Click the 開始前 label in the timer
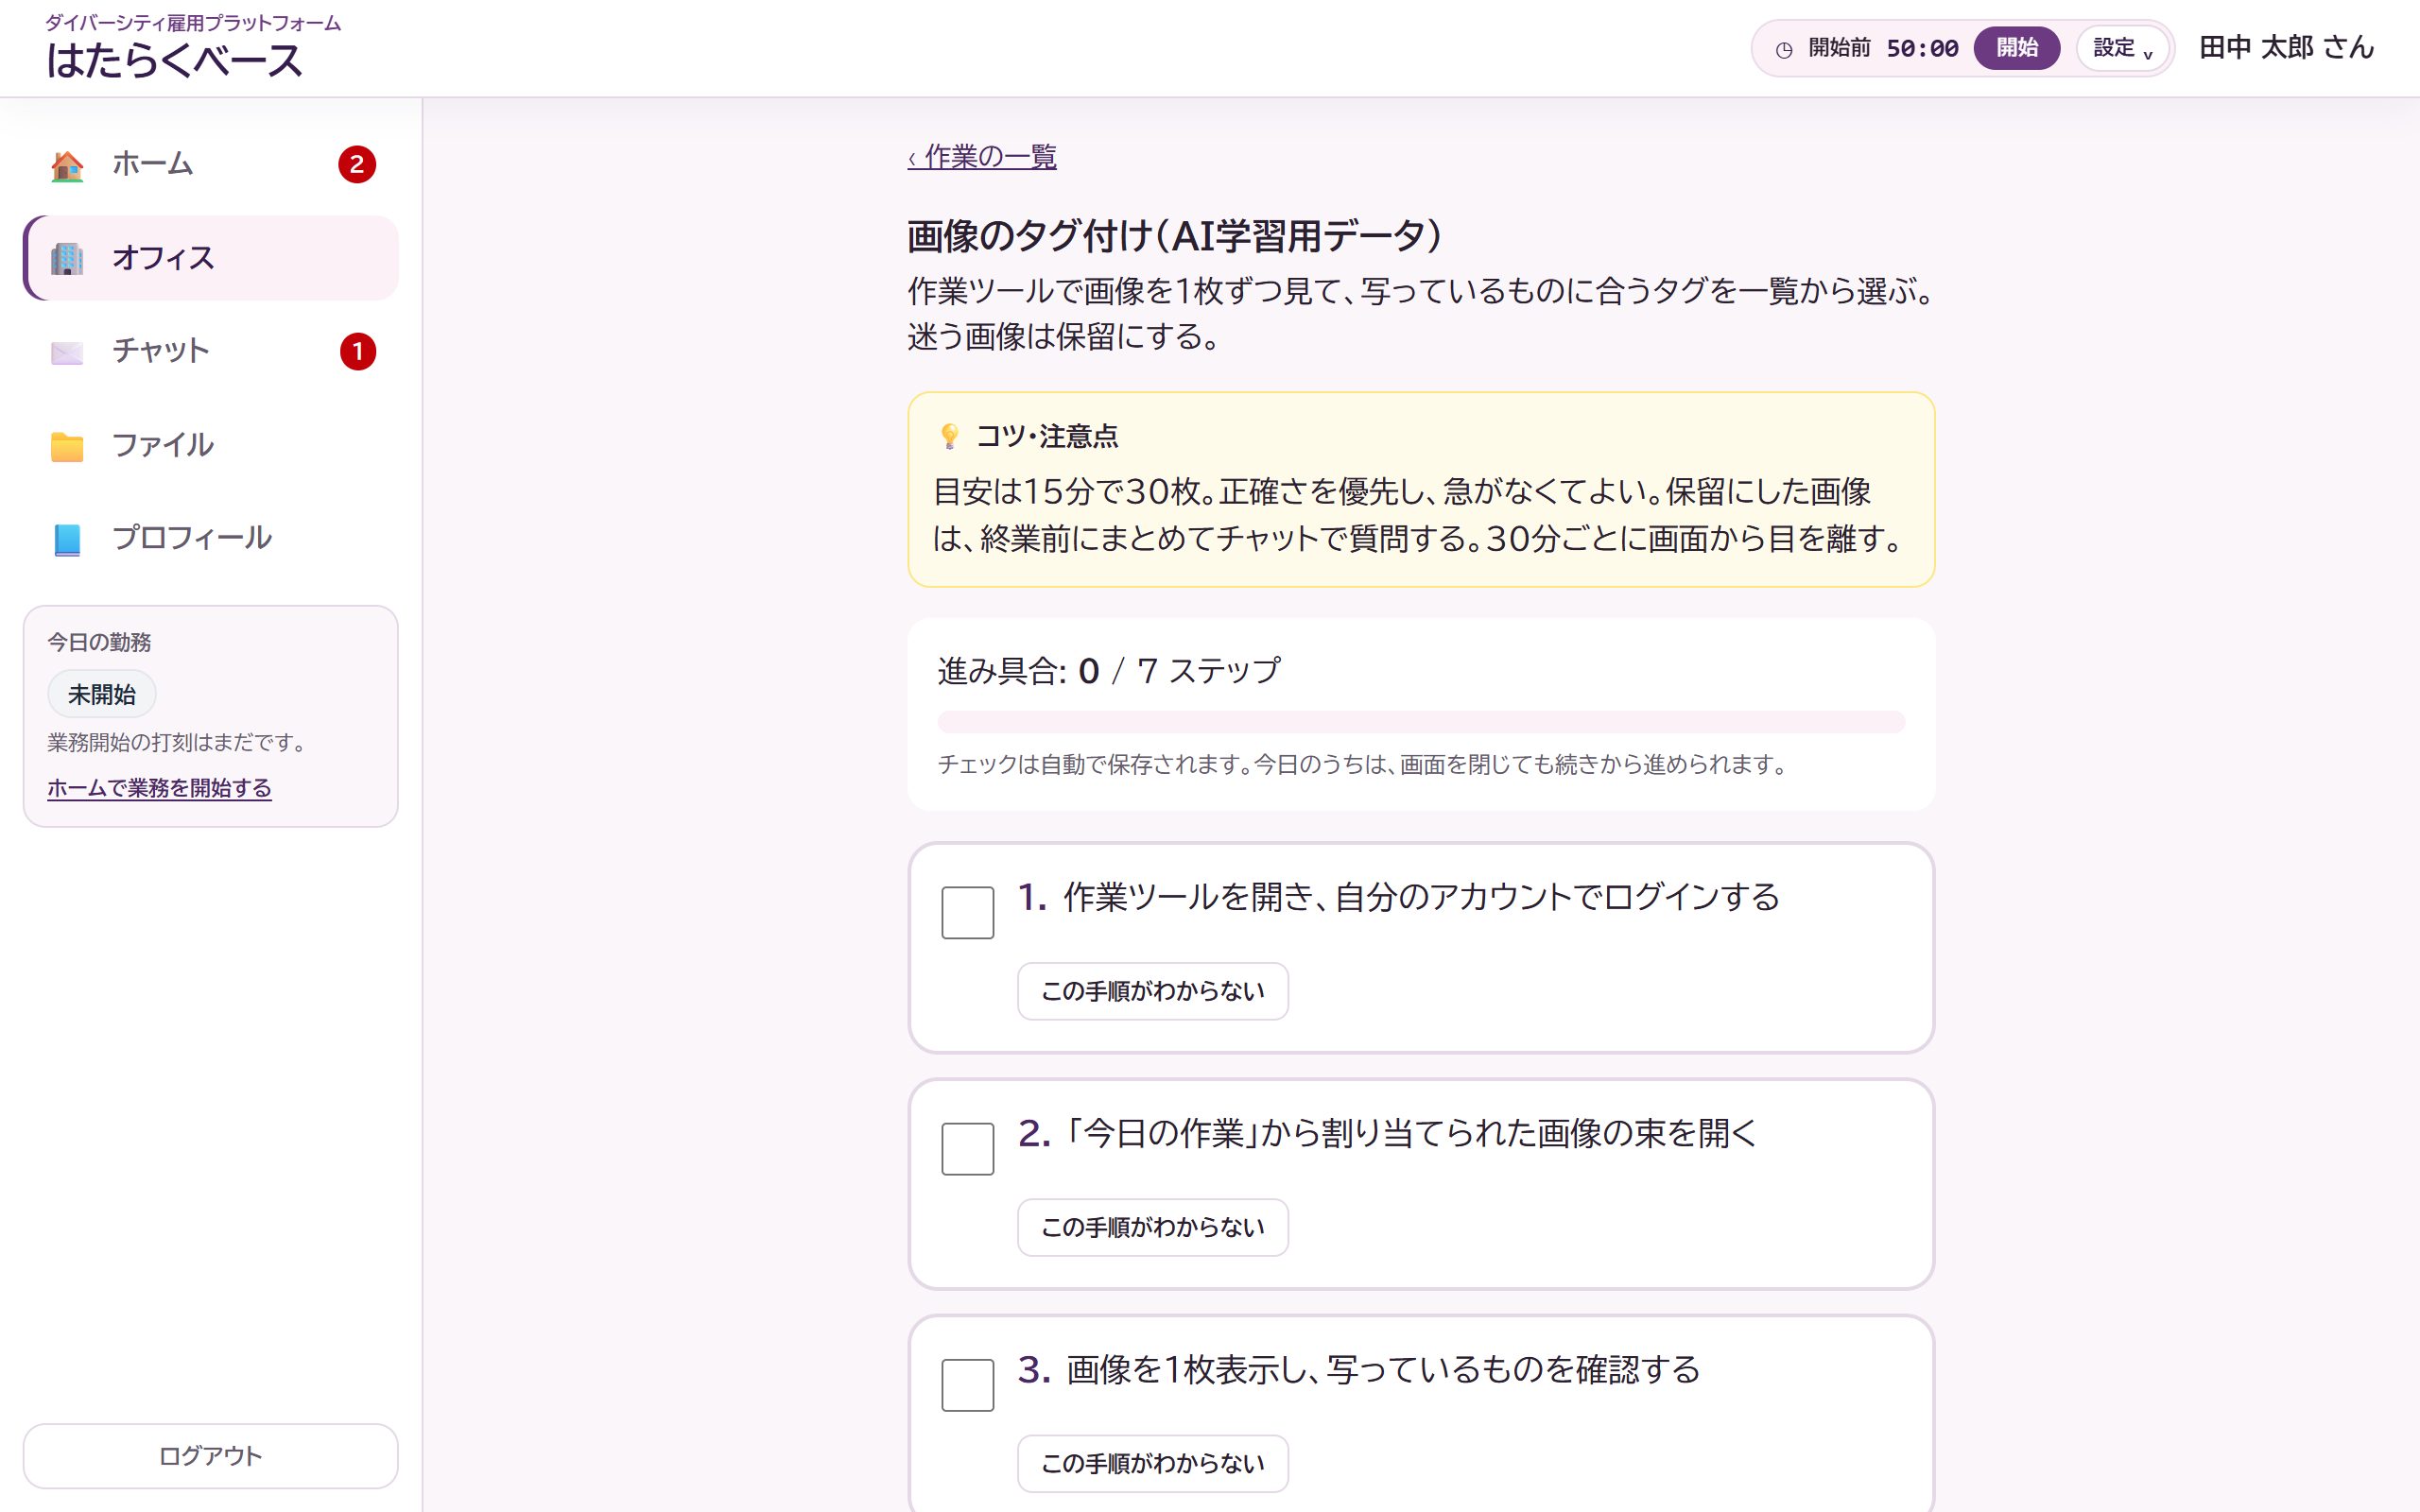 click(x=1839, y=48)
